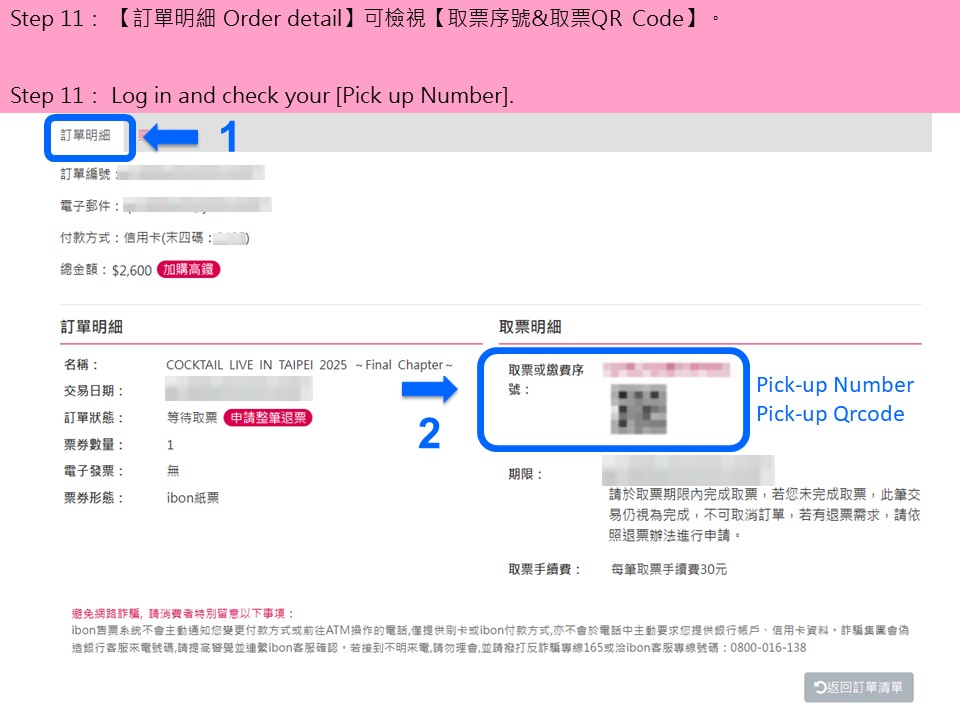Click the blurred pick-up QR code image
Image resolution: width=960 pixels, height=720 pixels.
click(x=639, y=409)
